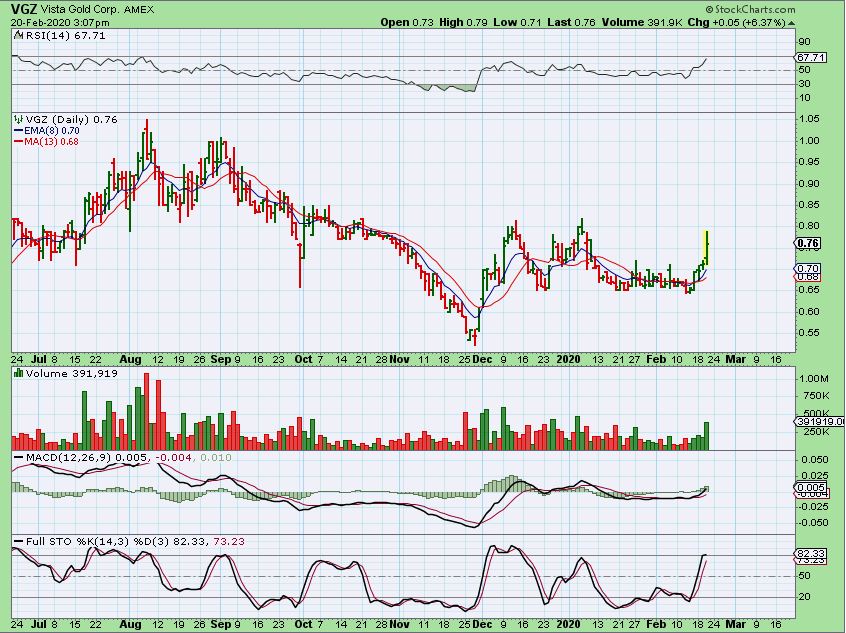Screen dimensions: 846x633
Task: Click the VGZ ticker symbol title
Action: pos(23,9)
